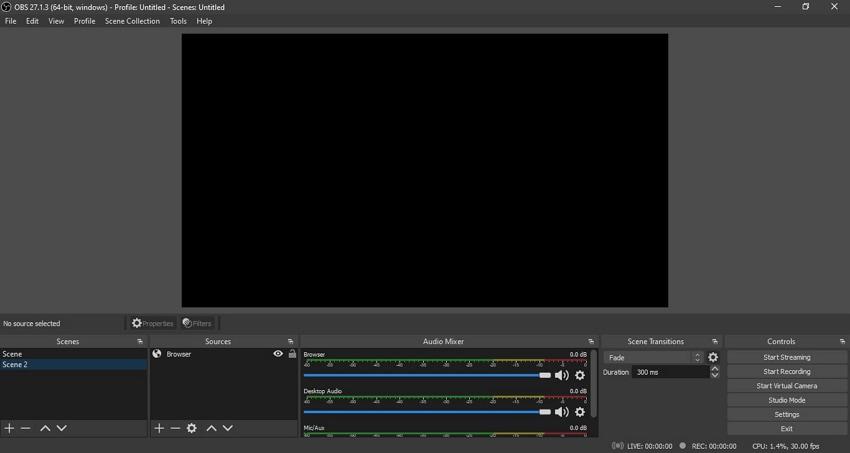Undock the Scenes panel using its header icon

(x=140, y=342)
